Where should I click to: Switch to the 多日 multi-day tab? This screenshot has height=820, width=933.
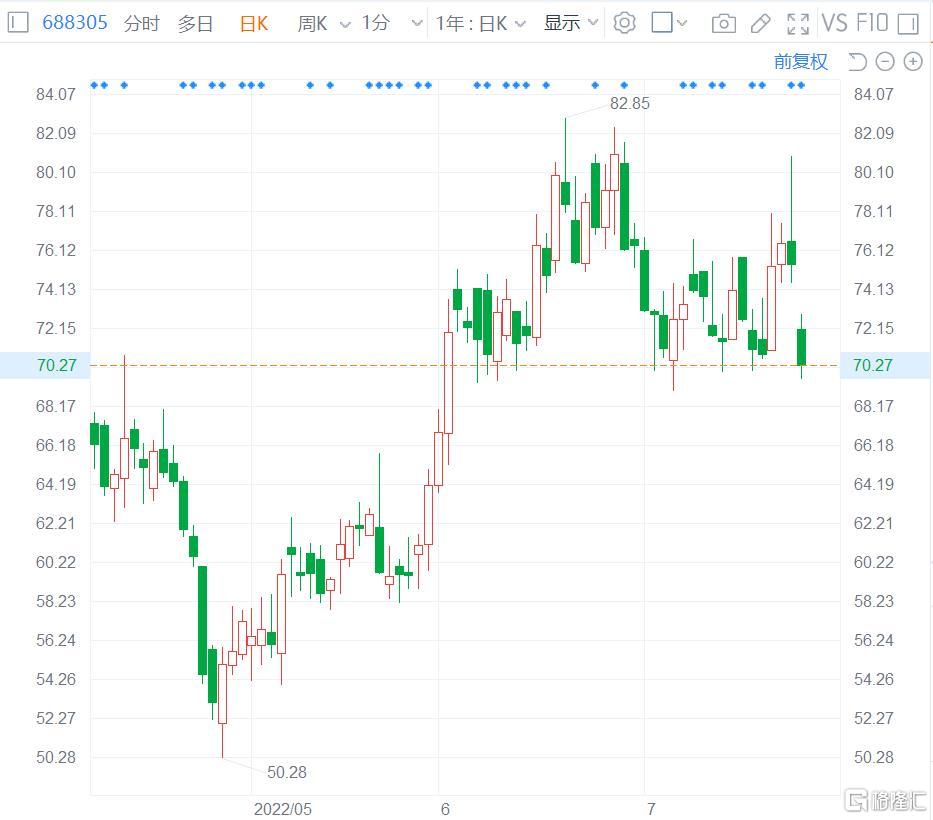195,23
